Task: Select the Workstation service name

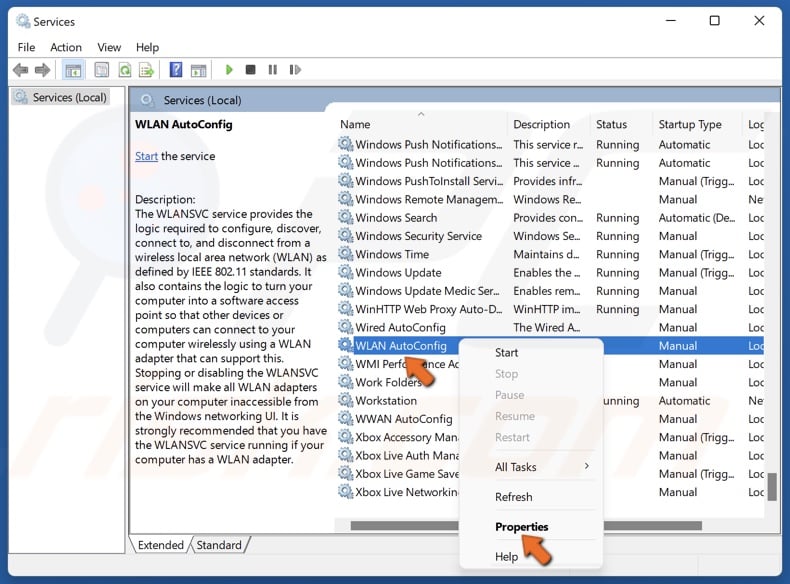Action: coord(386,401)
